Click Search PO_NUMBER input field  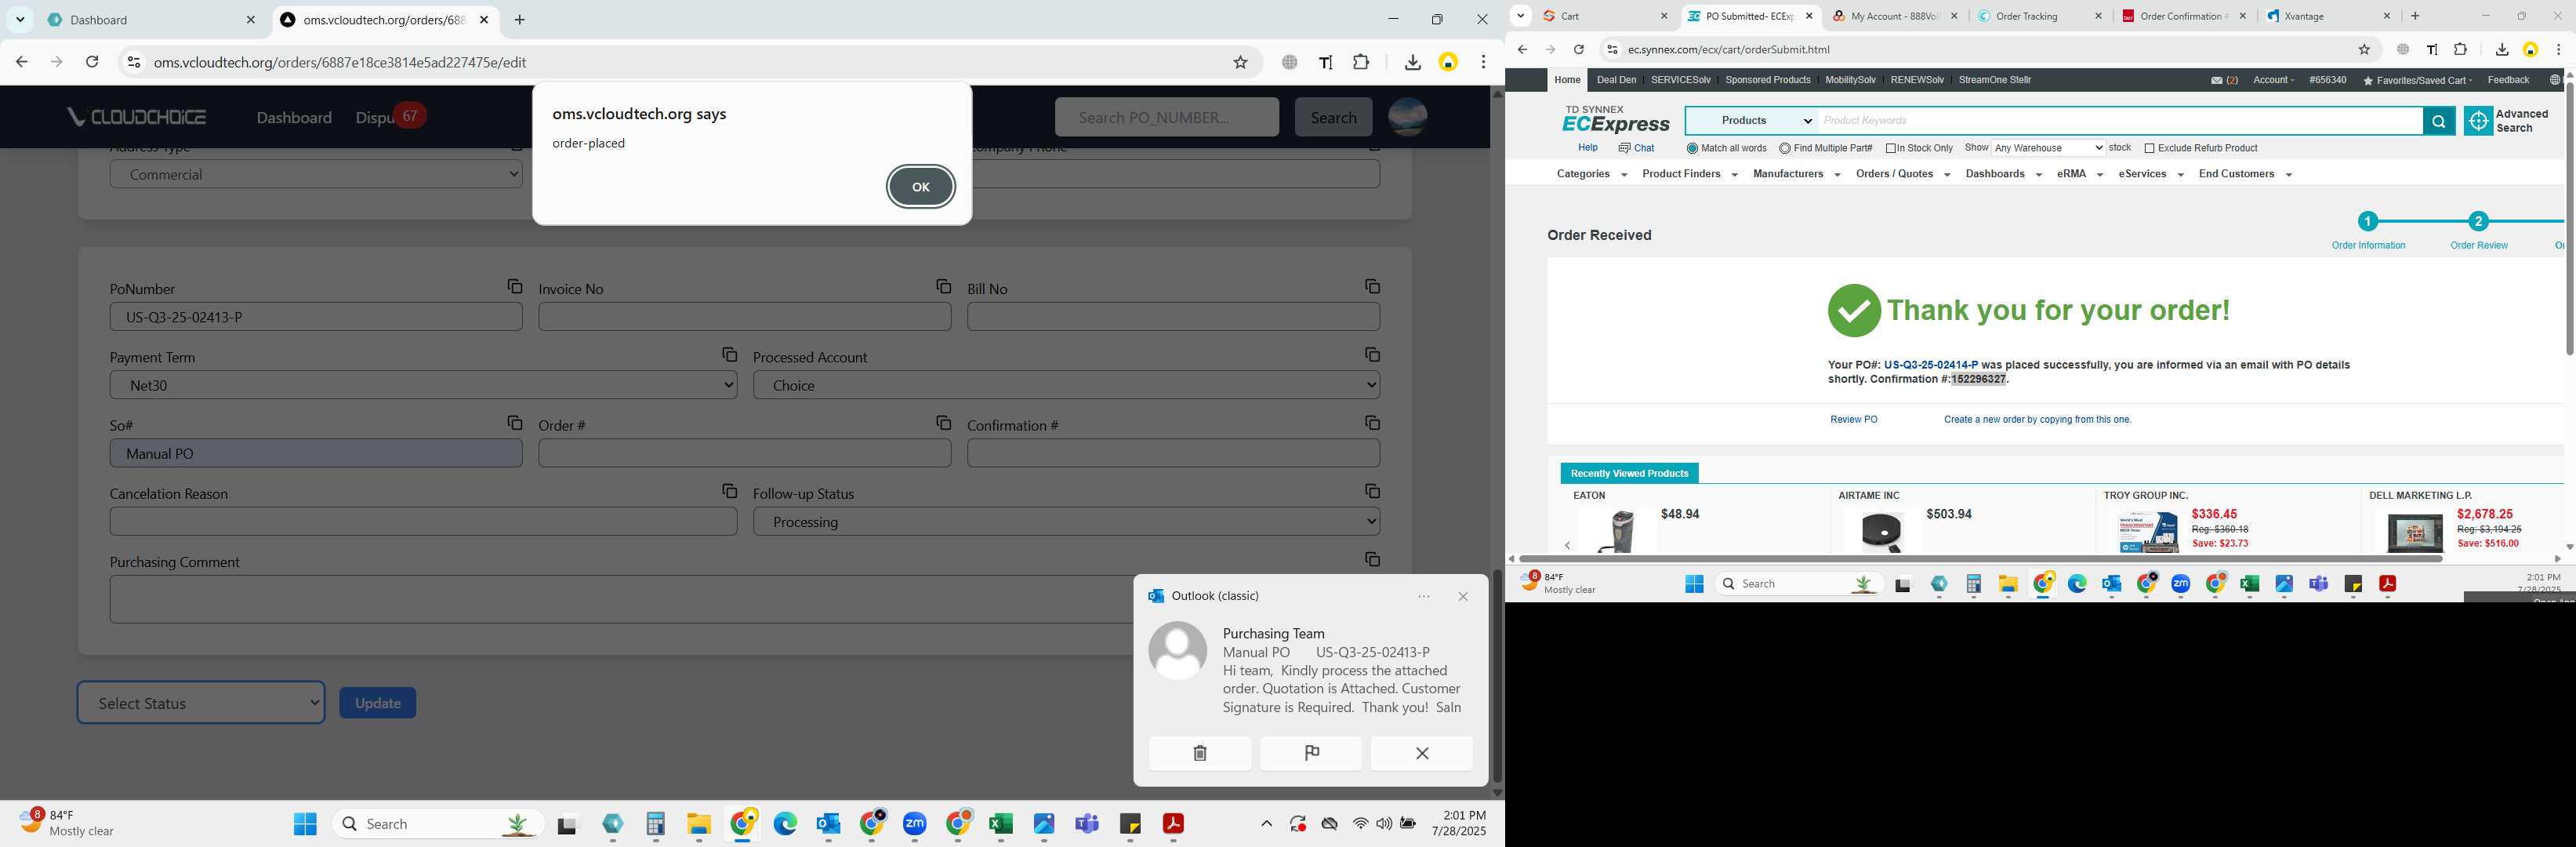[x=1166, y=117]
